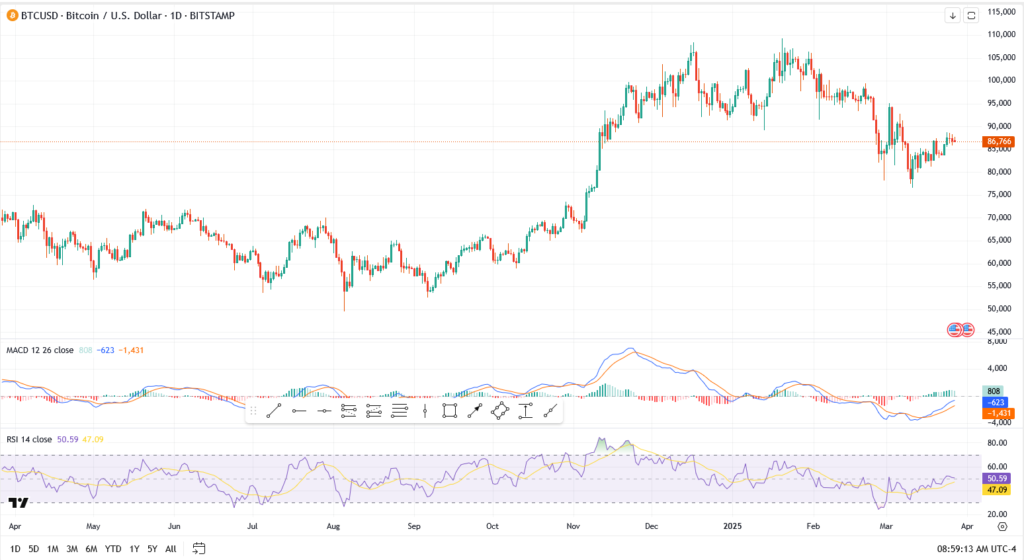This screenshot has height=560, width=1024.
Task: Select the YTD time range
Action: (113, 548)
